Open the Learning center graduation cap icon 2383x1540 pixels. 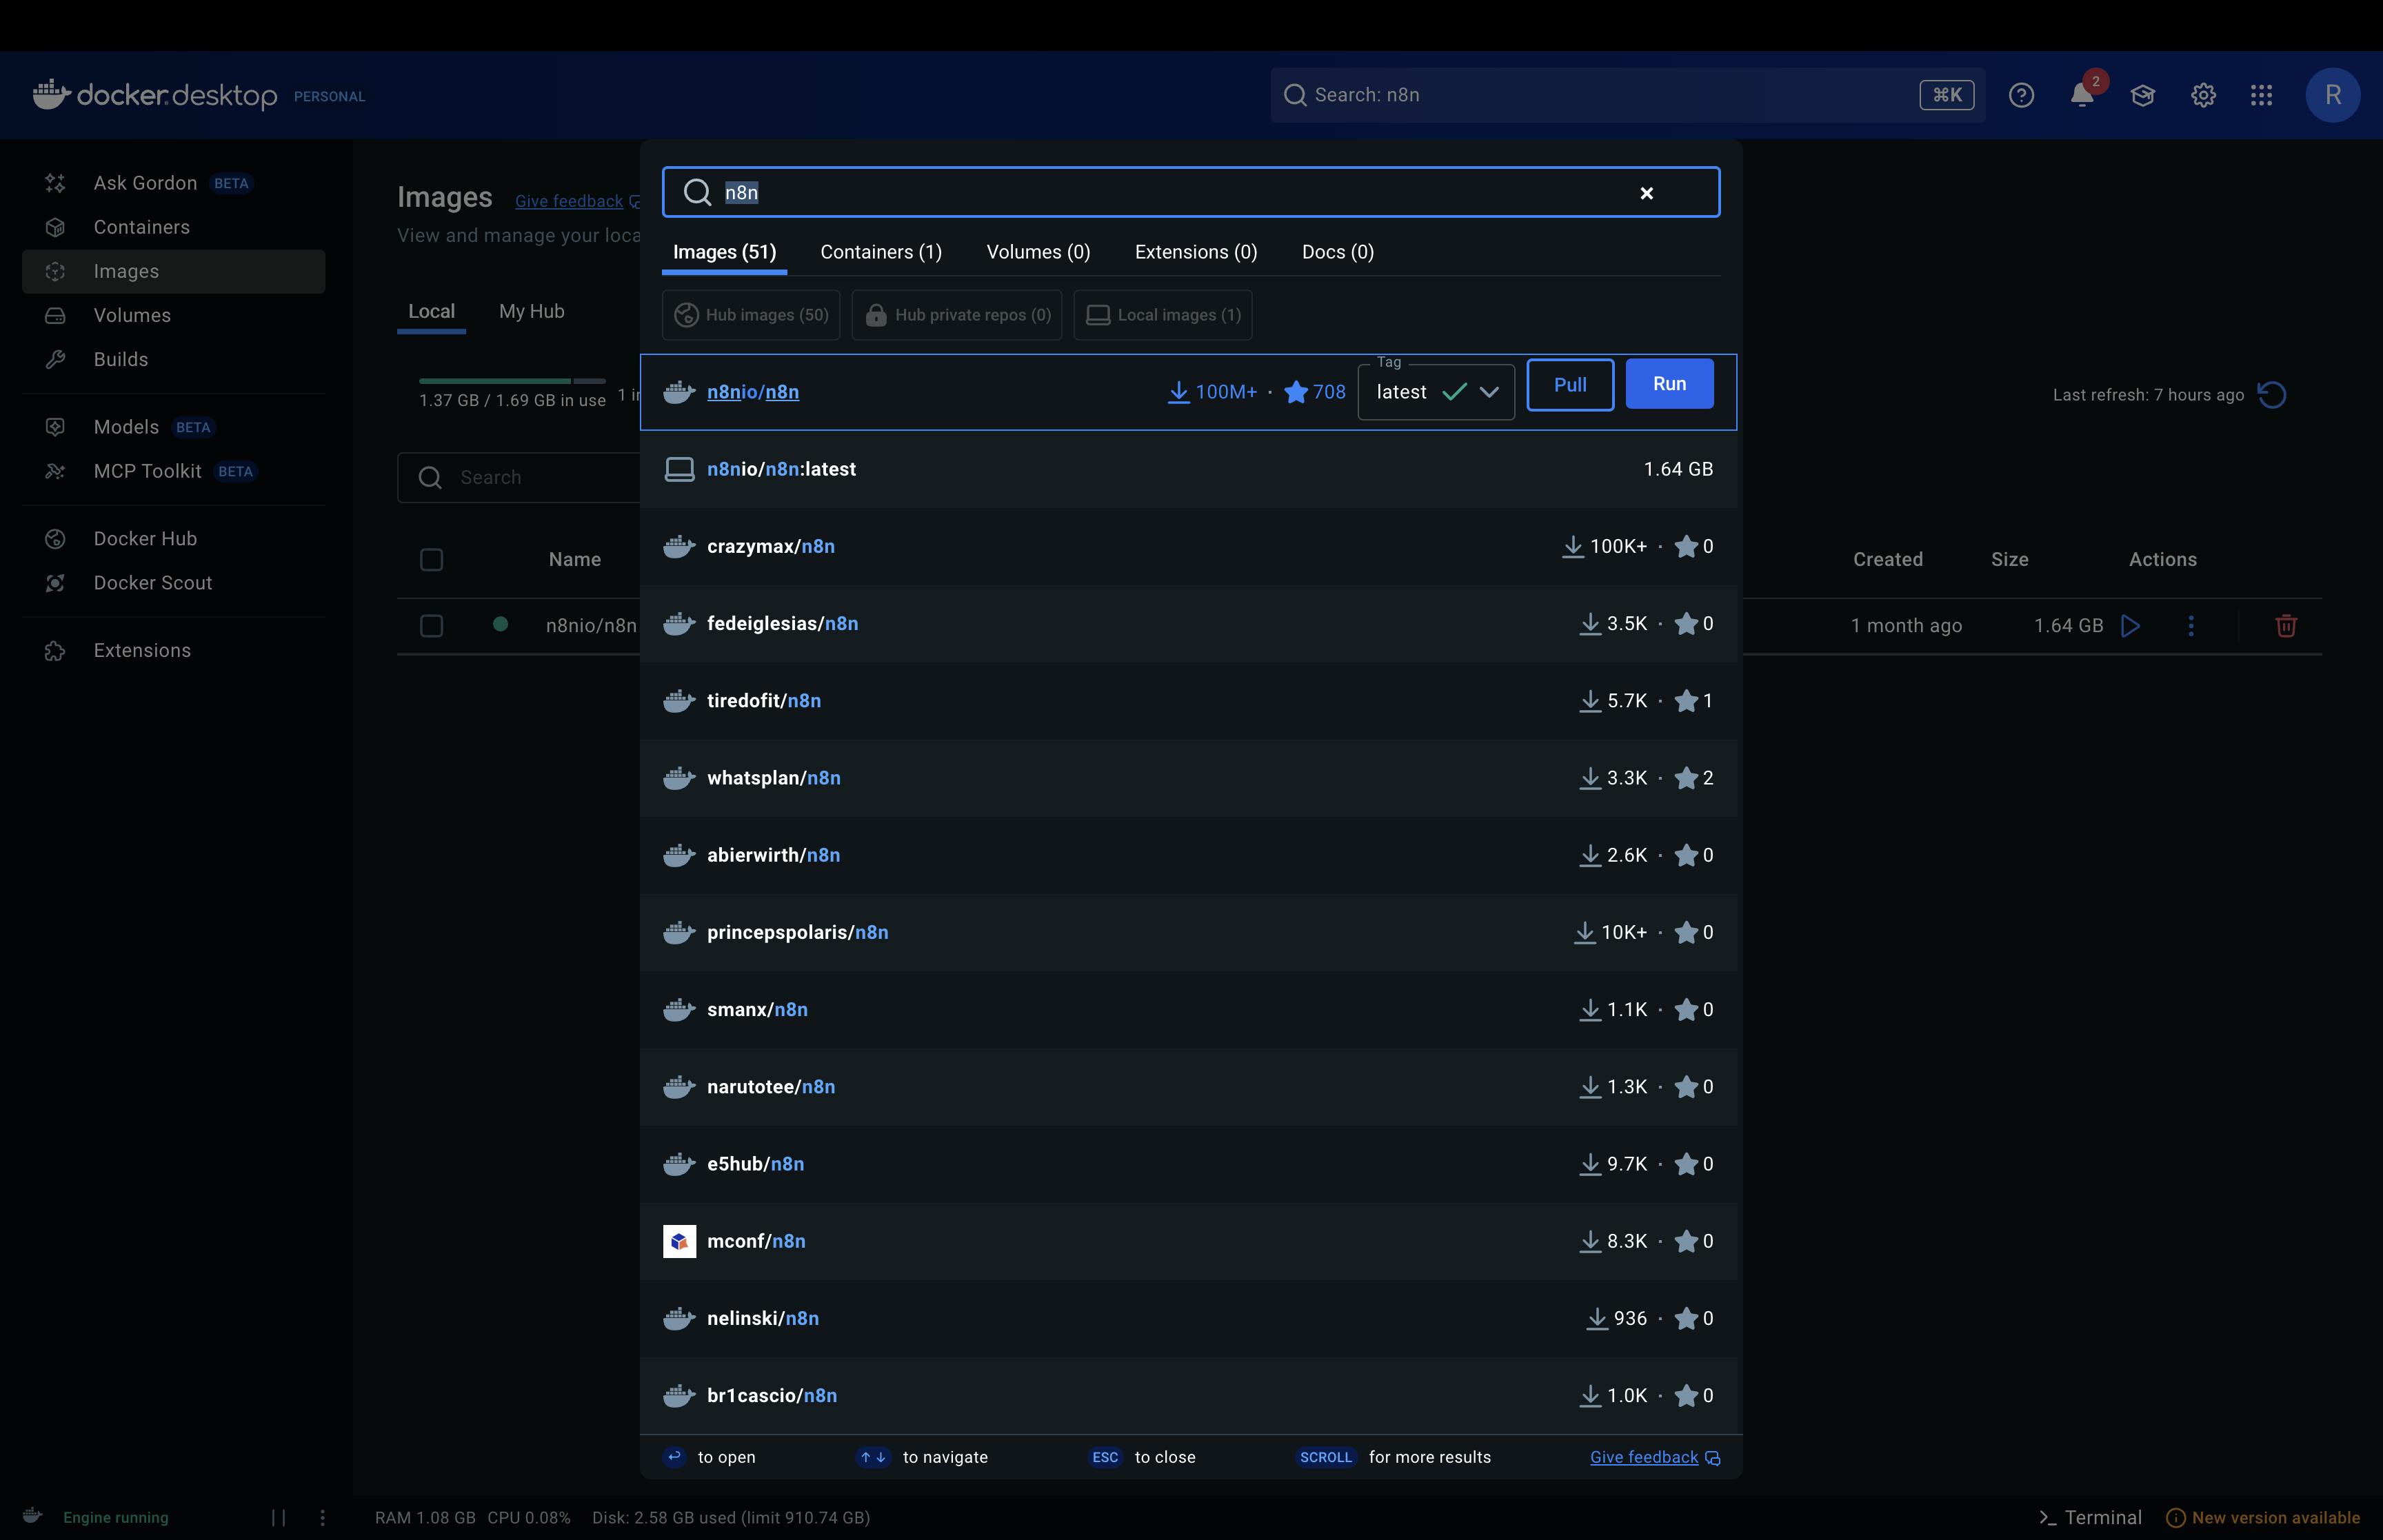[x=2142, y=95]
